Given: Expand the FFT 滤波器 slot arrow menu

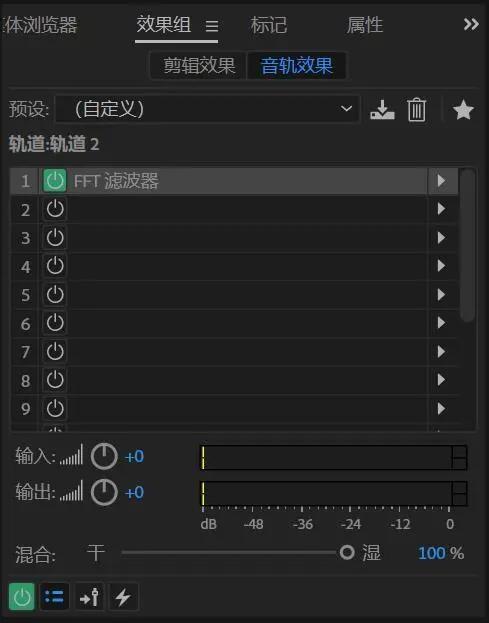Looking at the screenshot, I should pyautogui.click(x=441, y=181).
